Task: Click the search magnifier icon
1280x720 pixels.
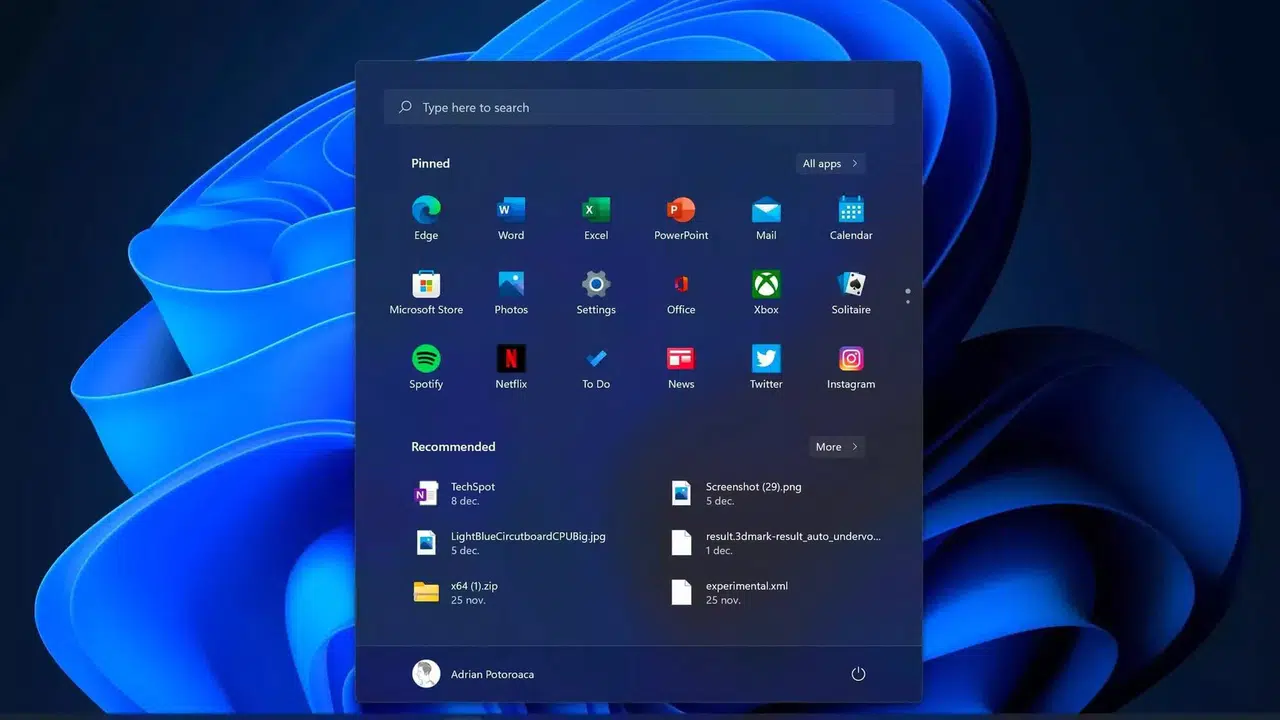Action: tap(405, 107)
